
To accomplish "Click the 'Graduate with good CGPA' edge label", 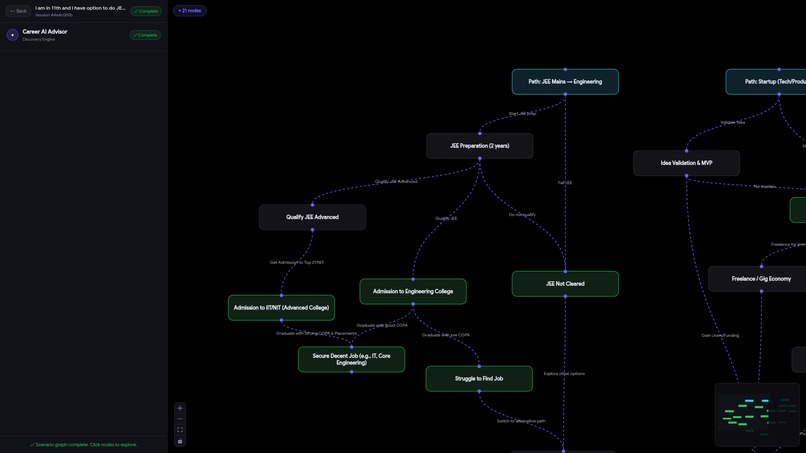I will (382, 325).
